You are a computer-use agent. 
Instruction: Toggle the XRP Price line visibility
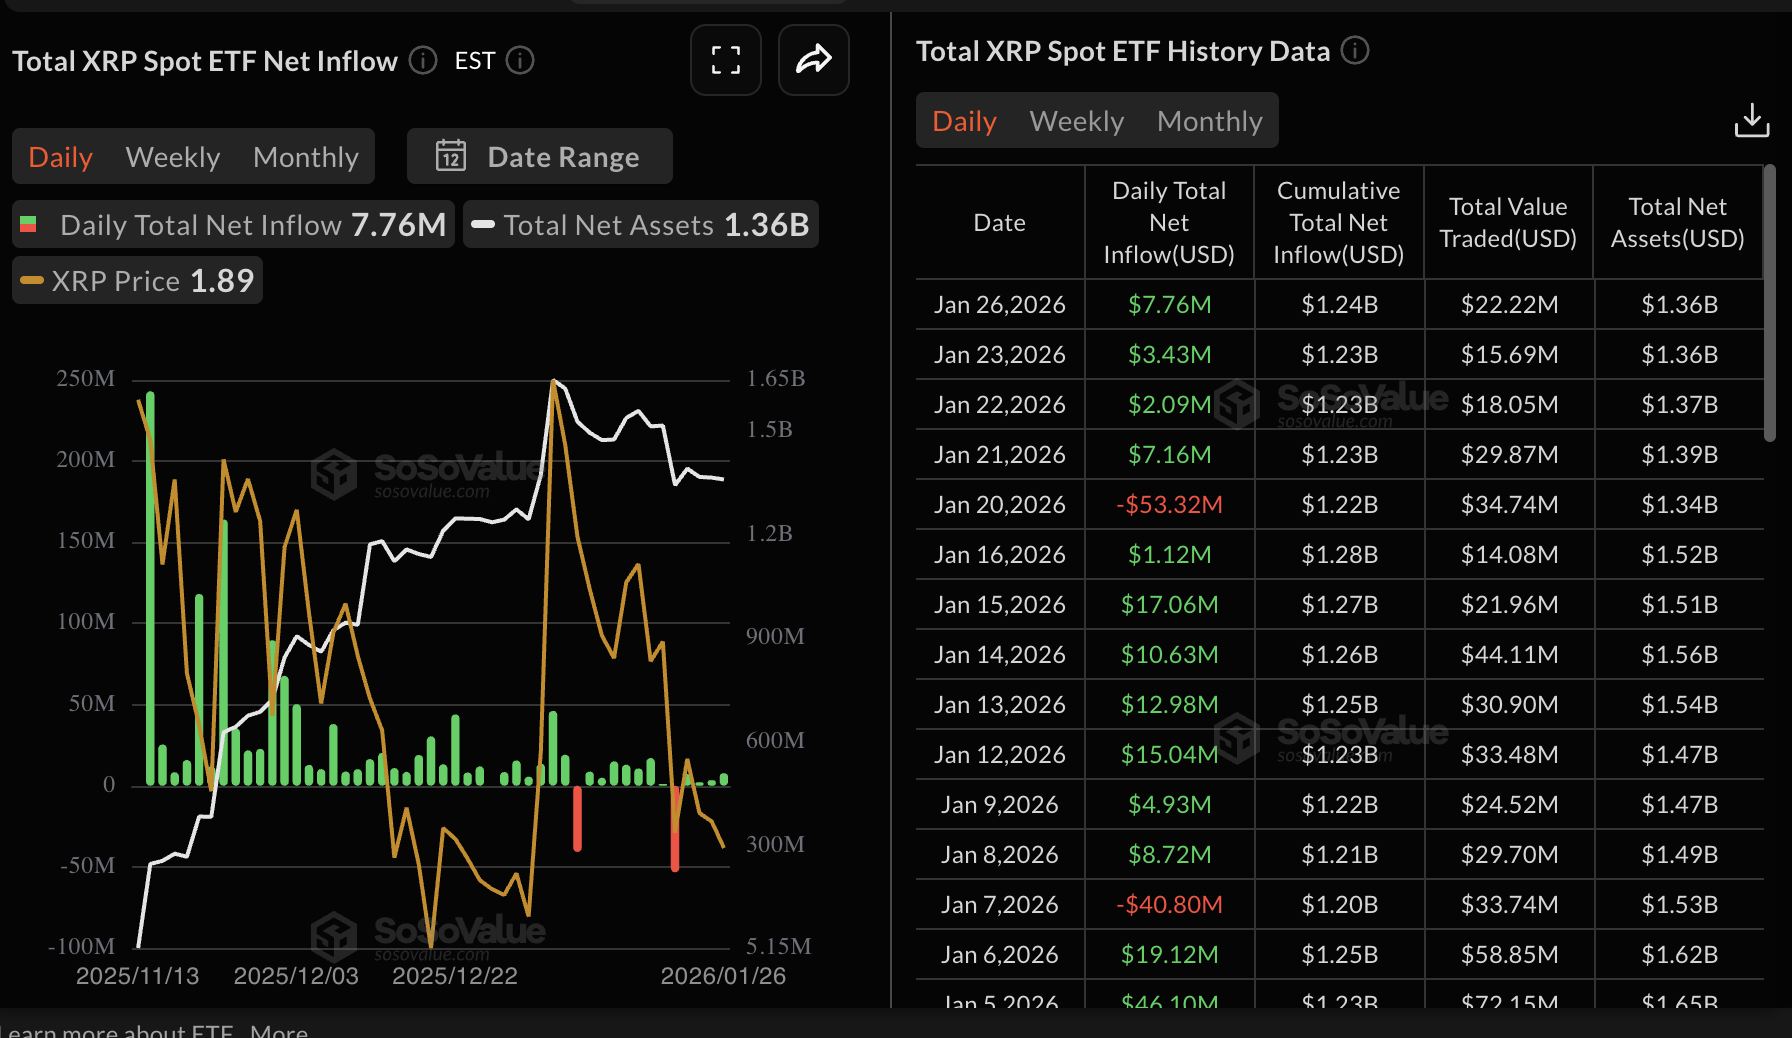coord(137,280)
